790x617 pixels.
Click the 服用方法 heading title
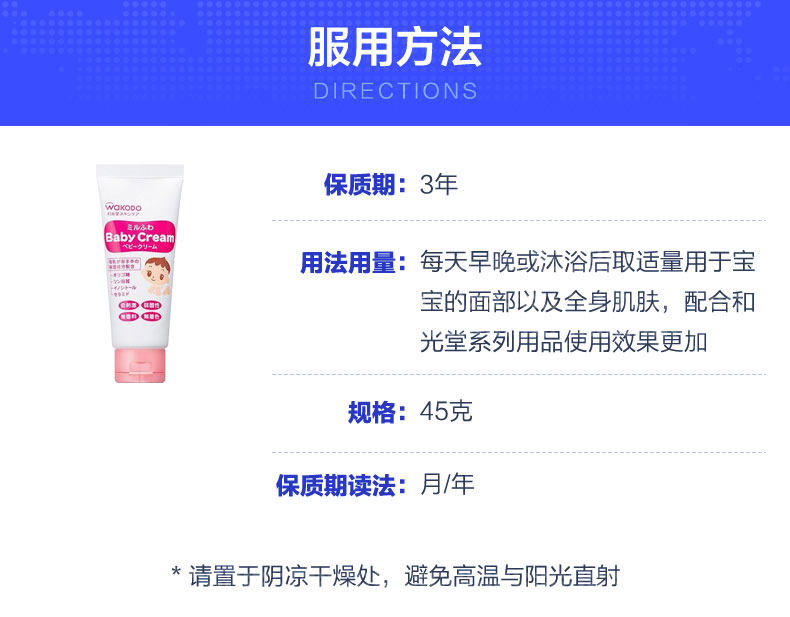395,47
